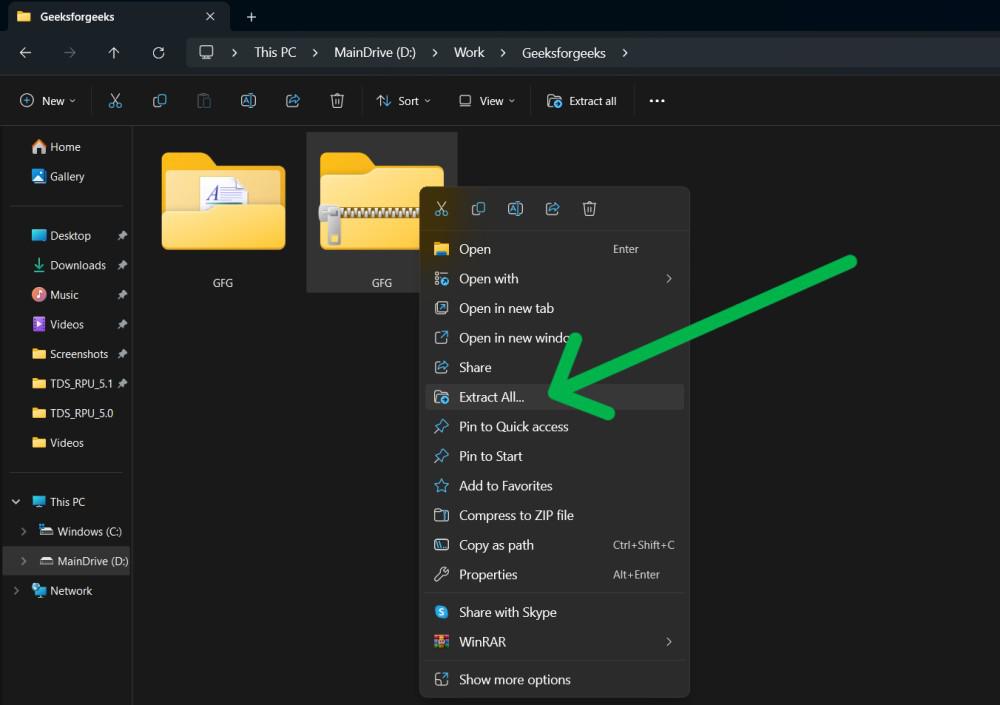Viewport: 1000px width, 705px height.
Task: Choose Extract All from the context menu
Action: coord(490,397)
